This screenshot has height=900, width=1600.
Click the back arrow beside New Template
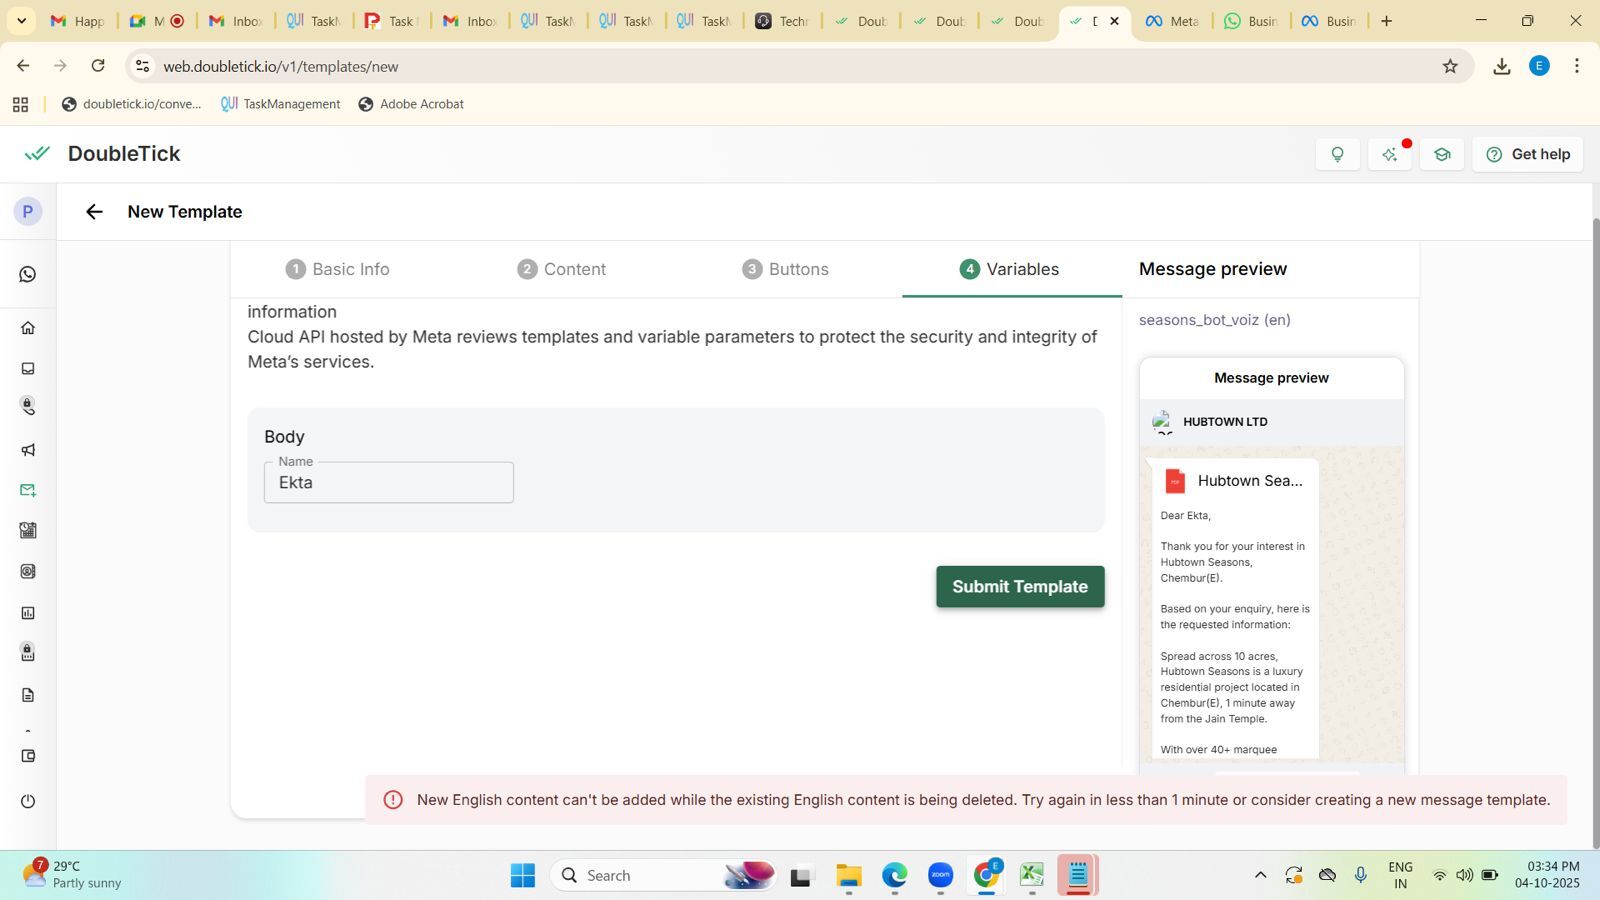coord(94,212)
